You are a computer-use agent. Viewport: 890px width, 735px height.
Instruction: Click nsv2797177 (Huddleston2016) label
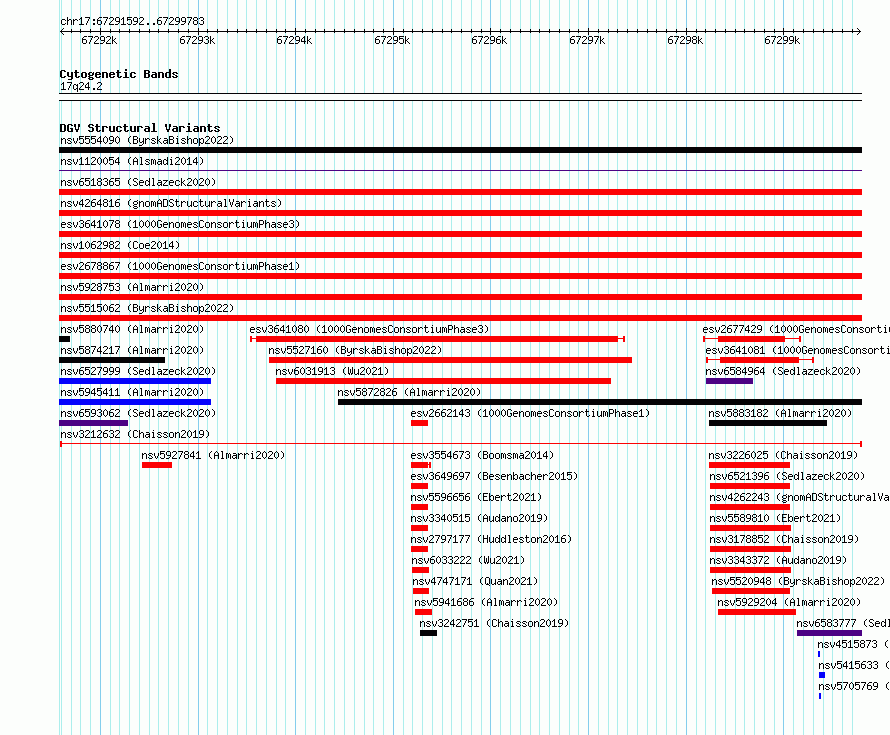[x=491, y=539]
